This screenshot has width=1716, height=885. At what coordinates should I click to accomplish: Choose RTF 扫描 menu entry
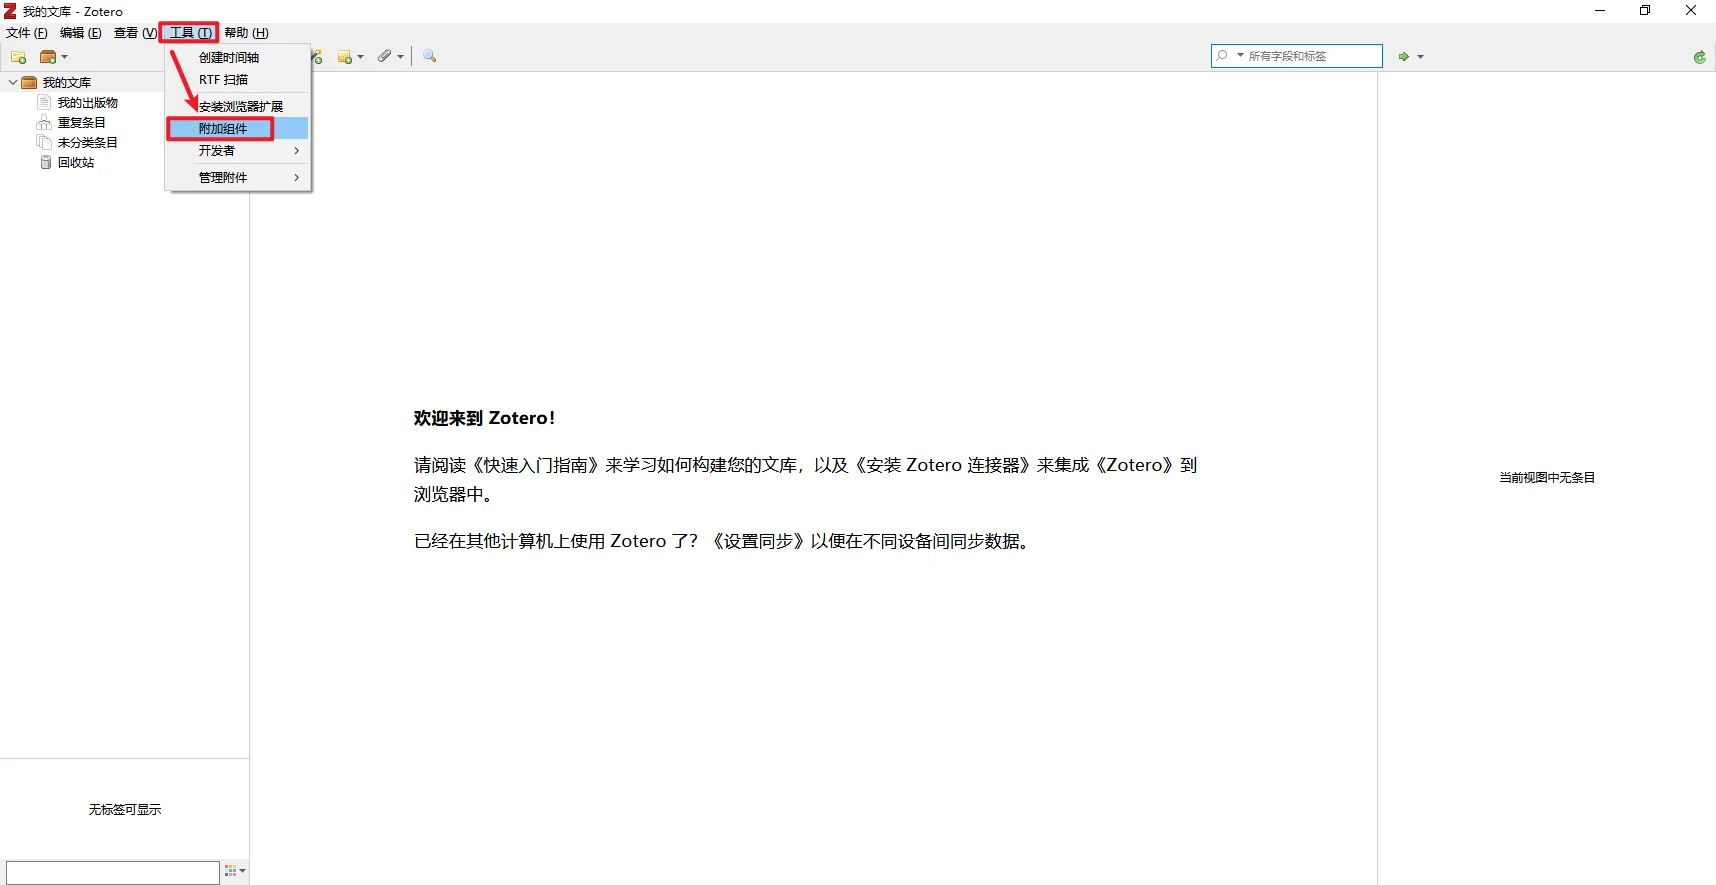(x=239, y=80)
